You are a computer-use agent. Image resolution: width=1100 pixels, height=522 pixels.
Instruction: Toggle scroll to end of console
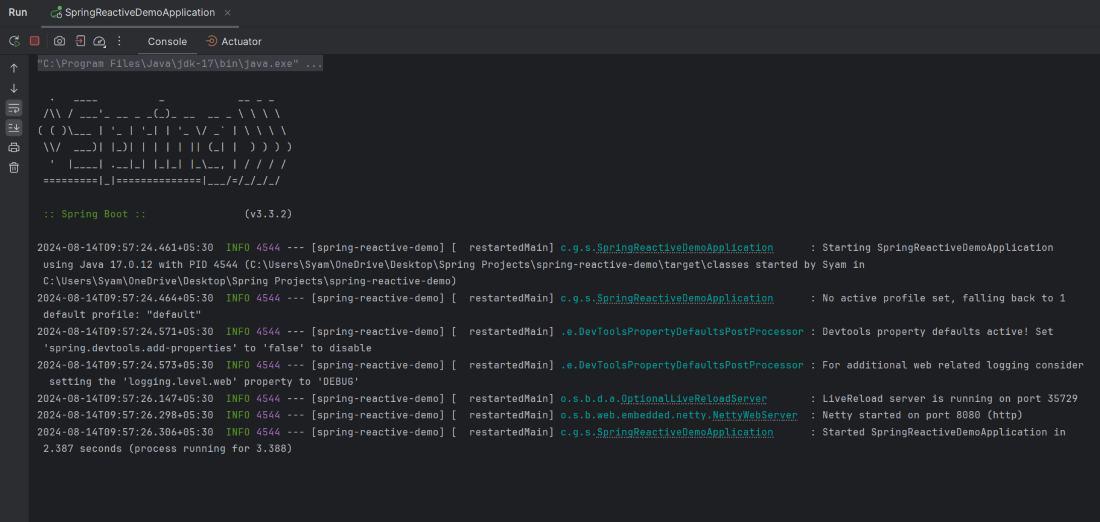14,128
